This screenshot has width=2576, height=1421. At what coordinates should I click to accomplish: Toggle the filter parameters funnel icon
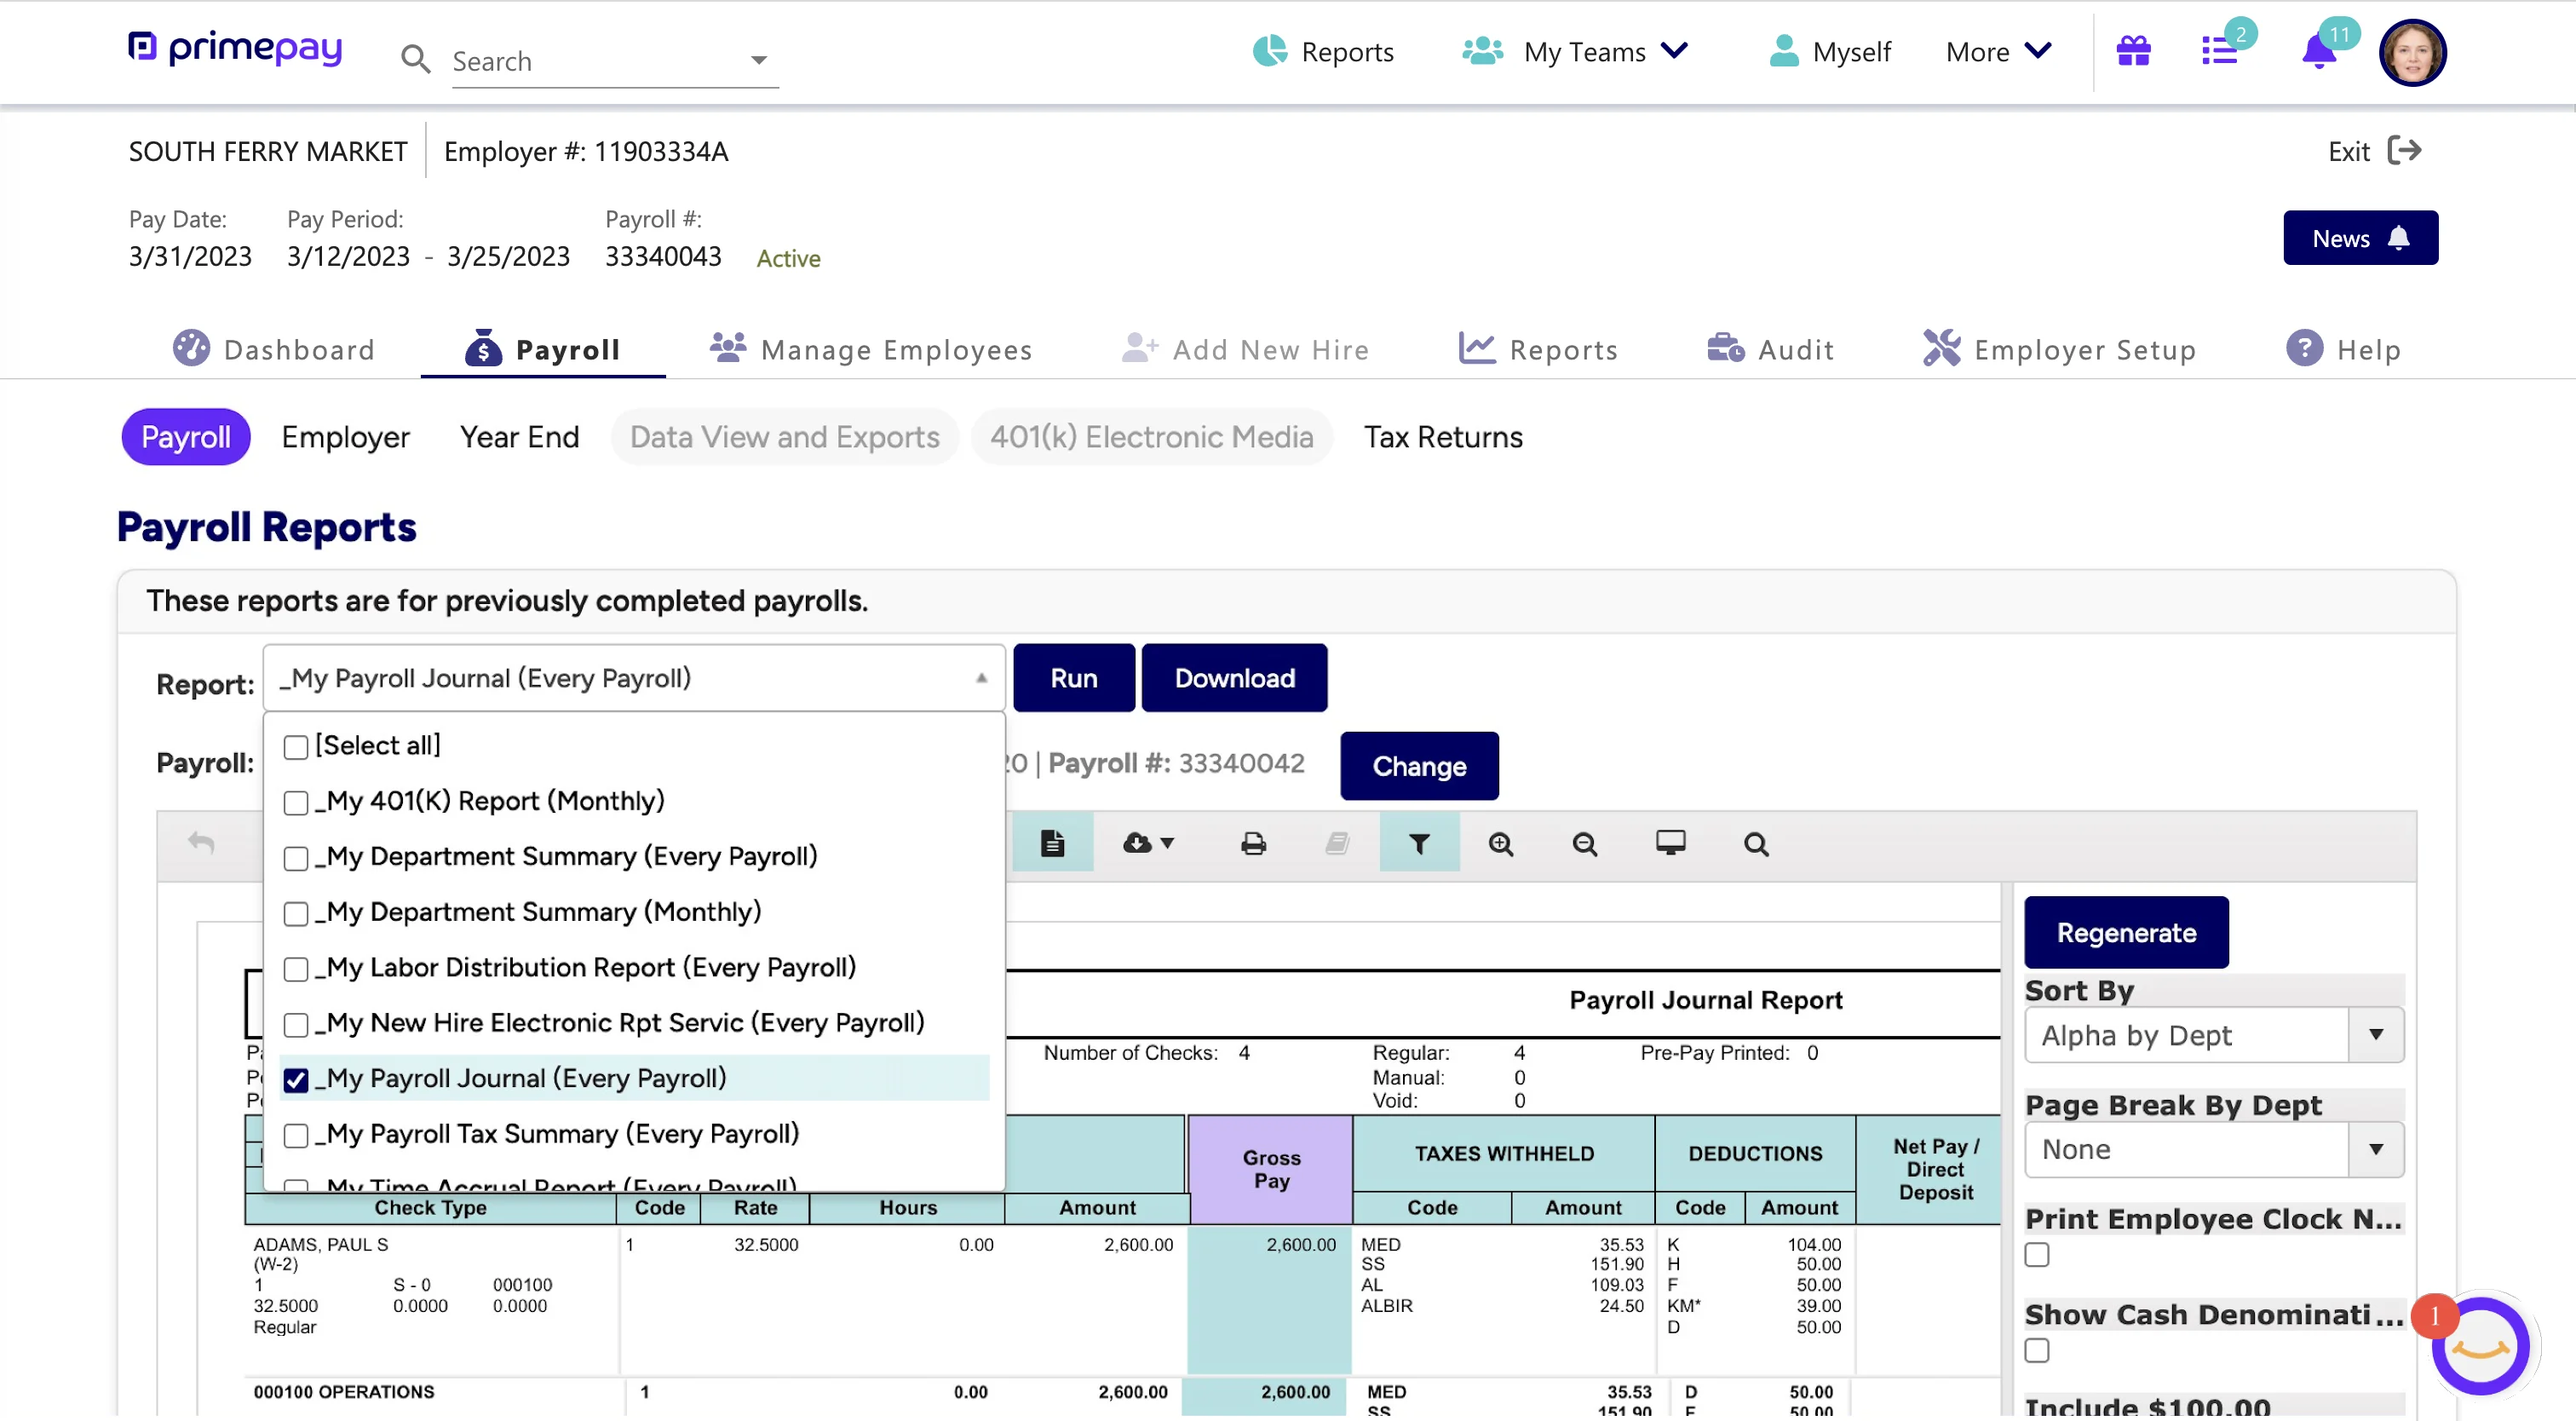1419,843
